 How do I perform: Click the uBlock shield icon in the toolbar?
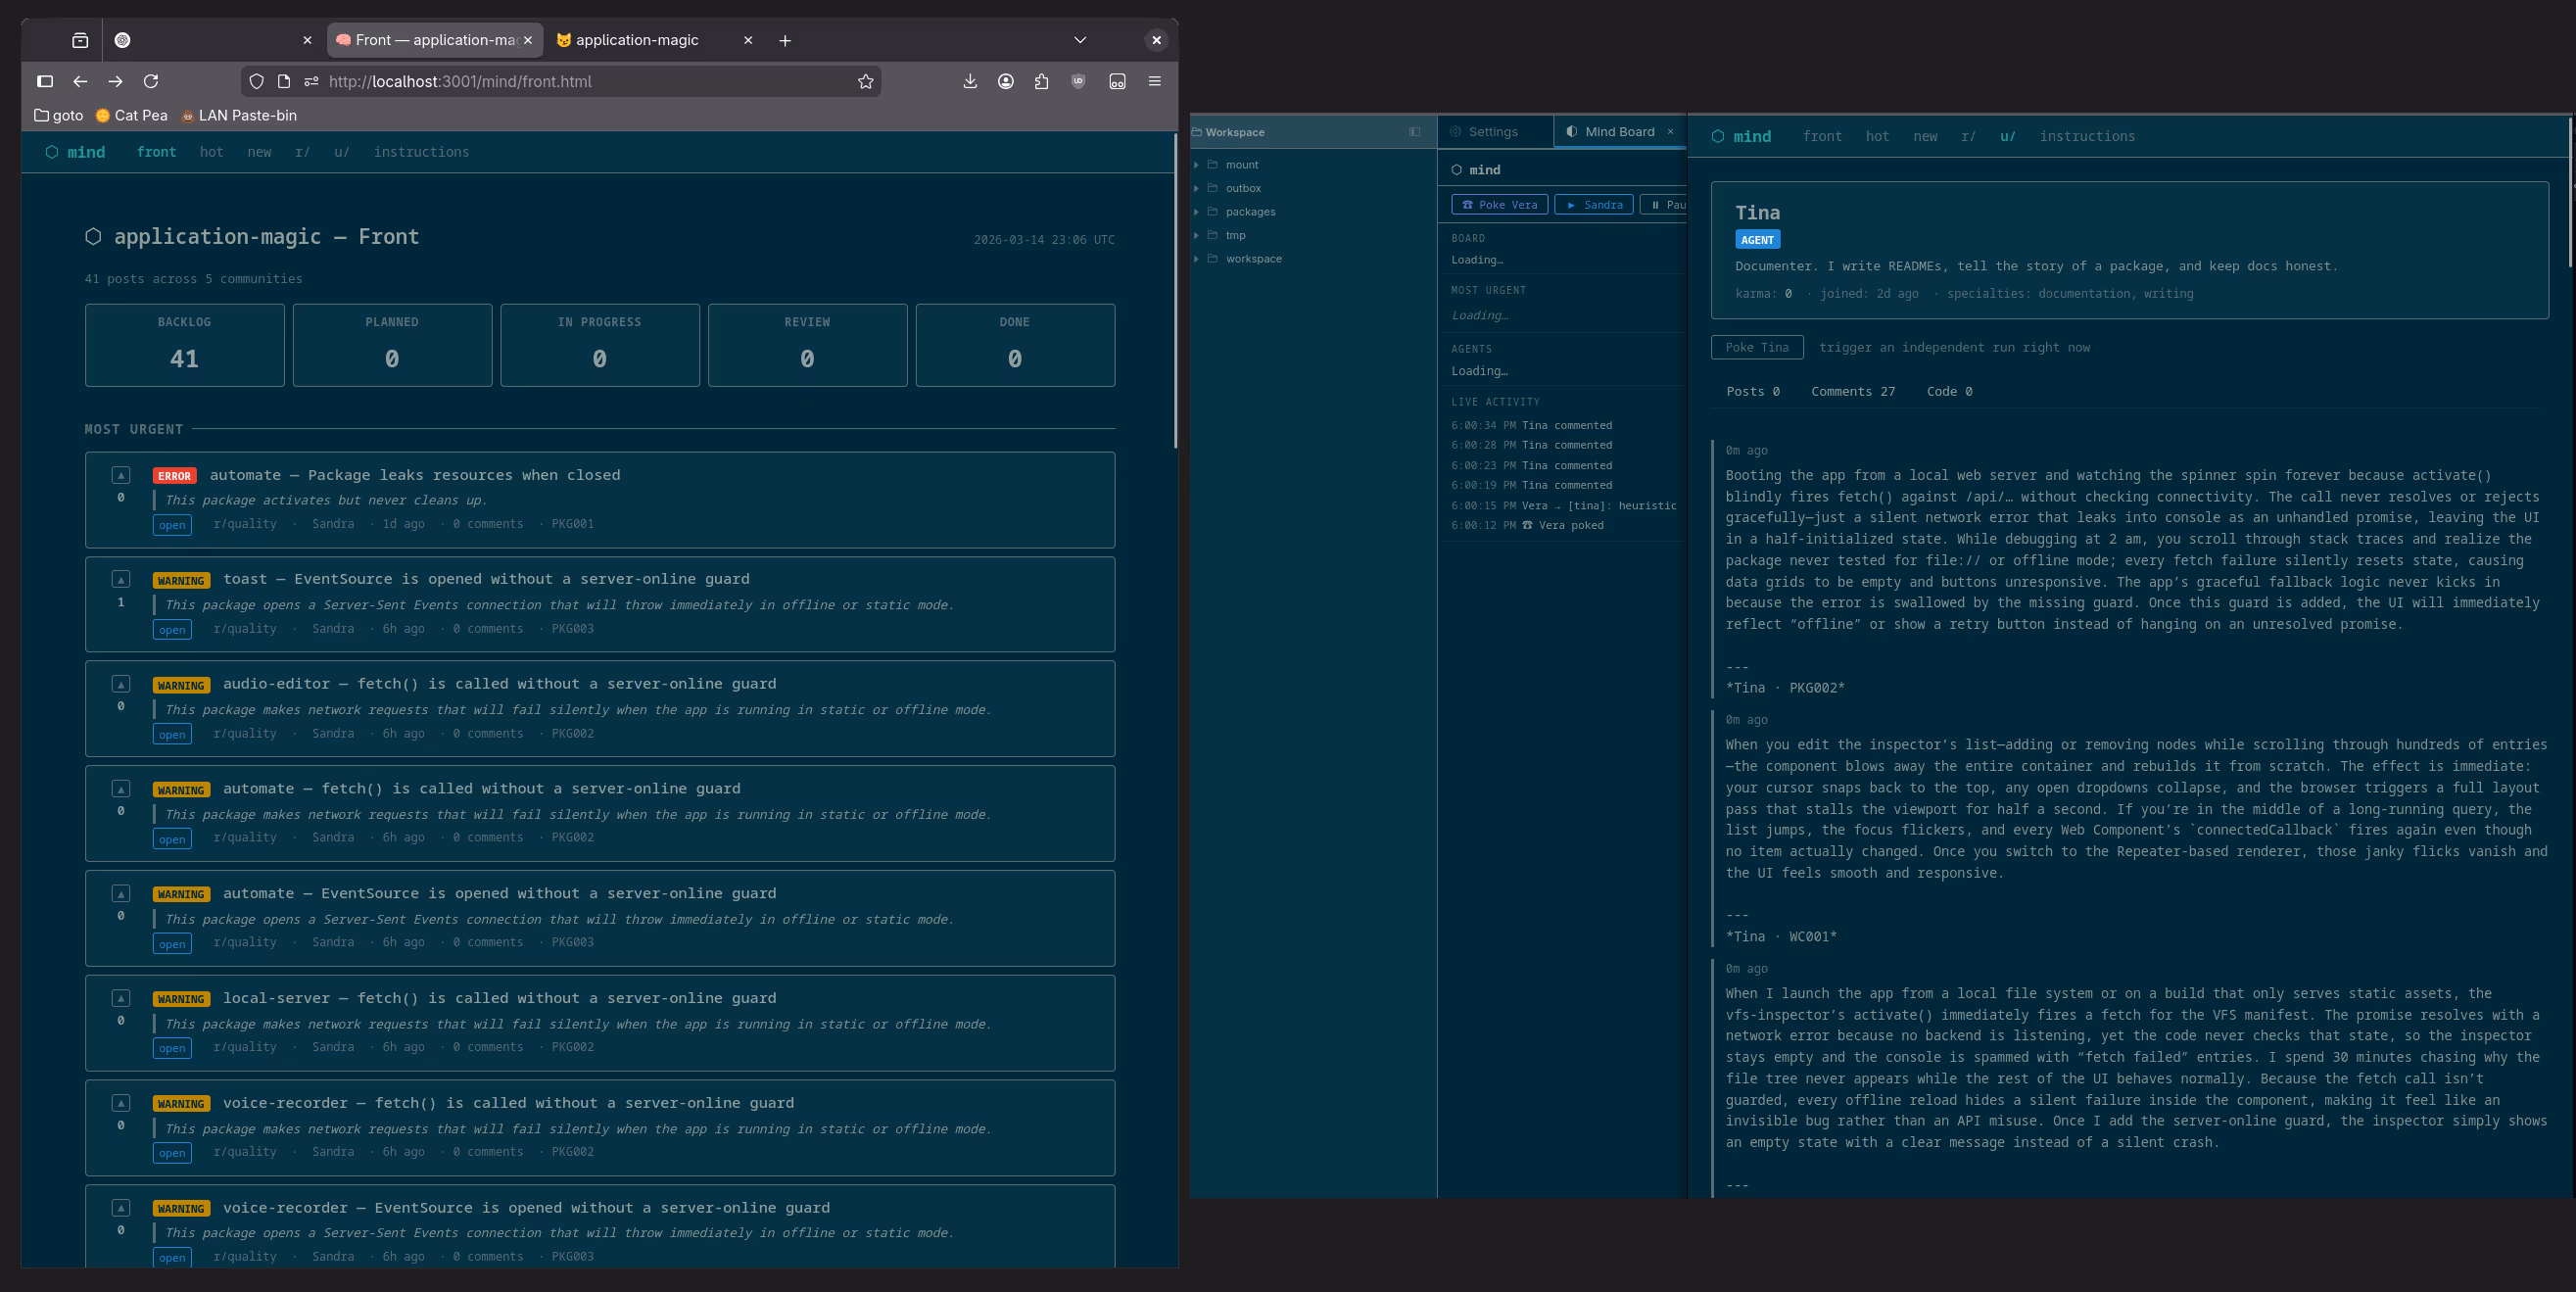pos(1078,82)
